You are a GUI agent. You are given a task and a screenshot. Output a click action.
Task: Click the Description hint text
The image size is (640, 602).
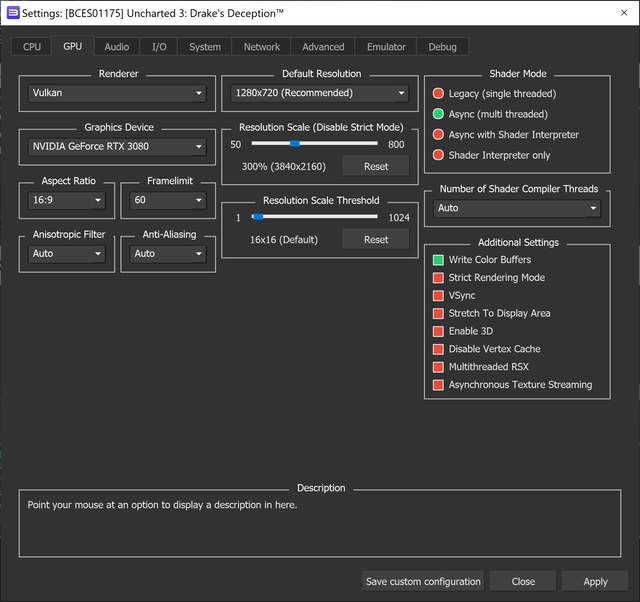pyautogui.click(x=162, y=505)
